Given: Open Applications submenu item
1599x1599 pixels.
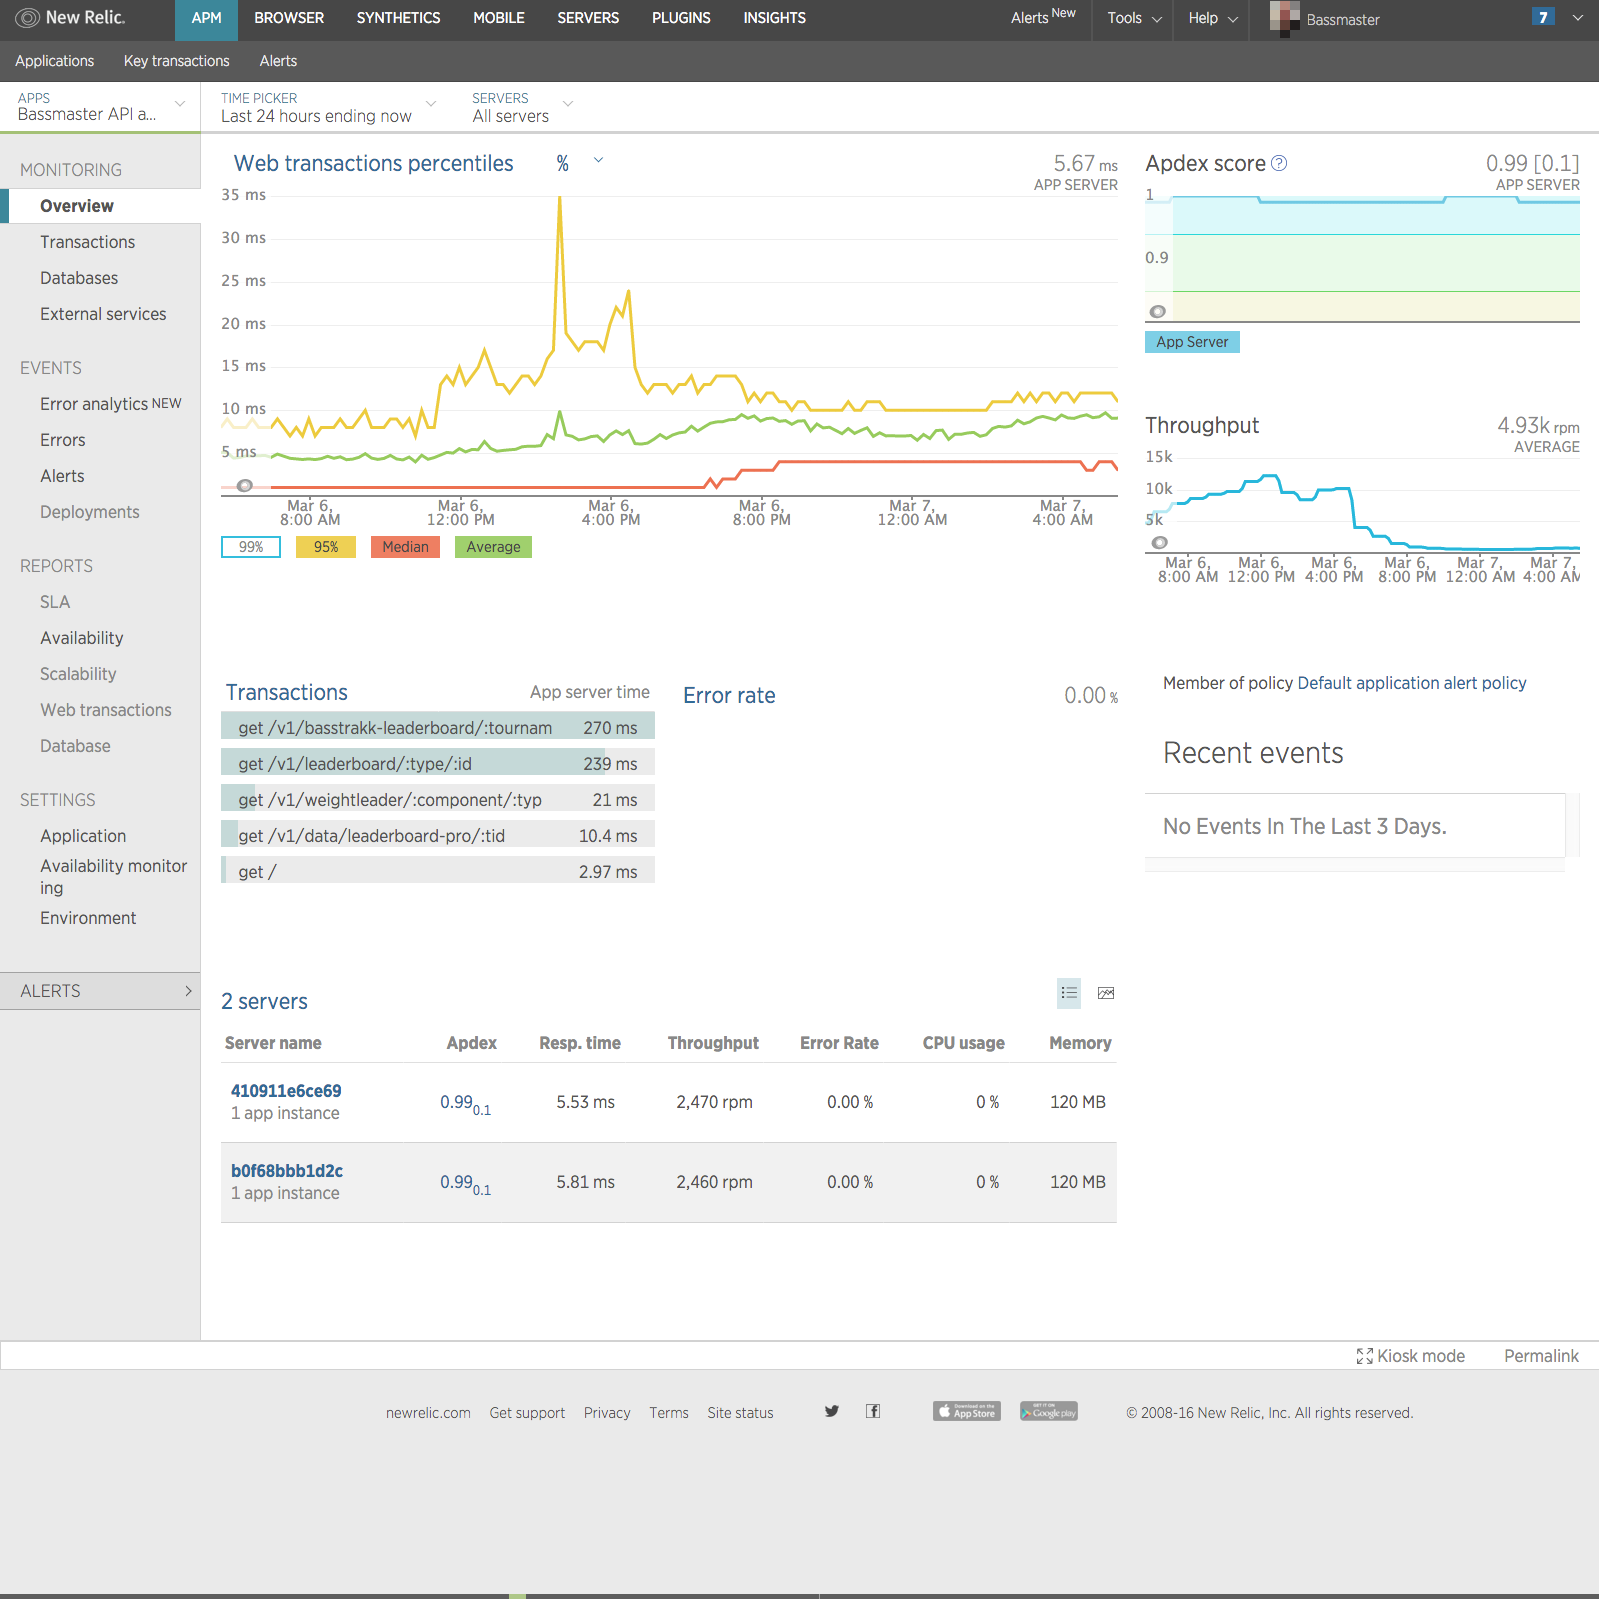Looking at the screenshot, I should tap(55, 61).
